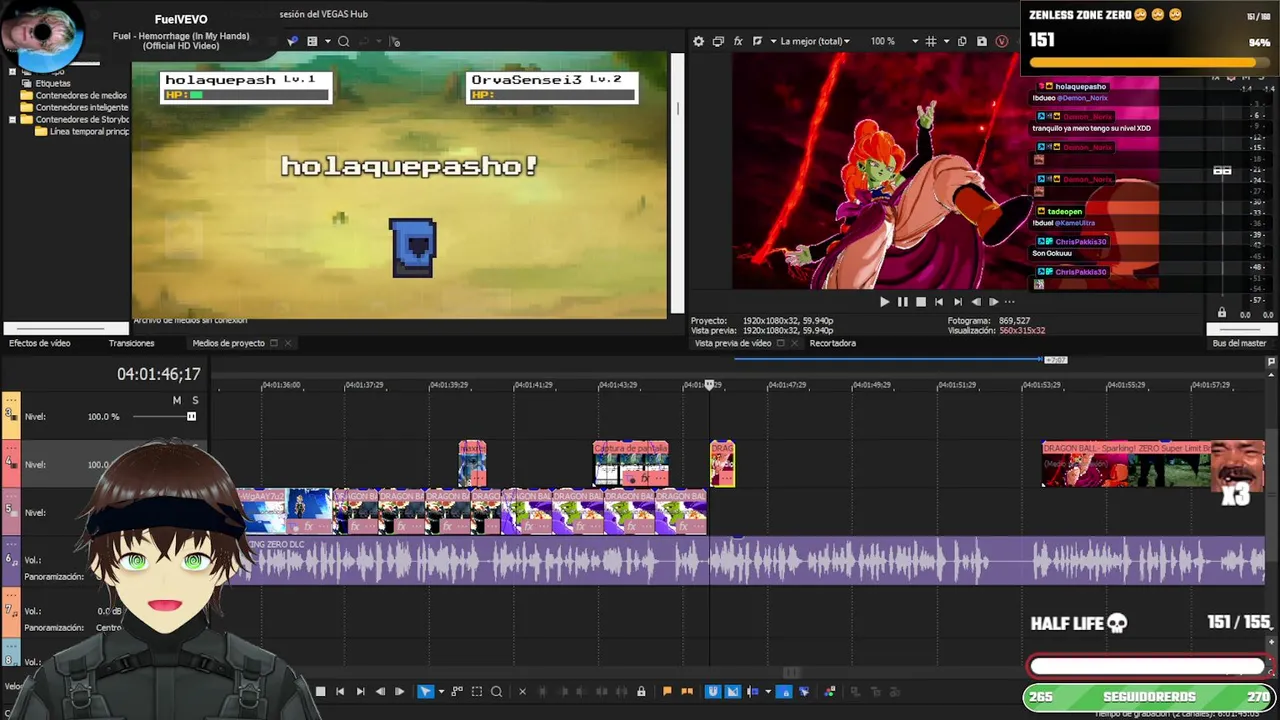
Task: Toggle lock envelopes to events icon
Action: (x=784, y=691)
